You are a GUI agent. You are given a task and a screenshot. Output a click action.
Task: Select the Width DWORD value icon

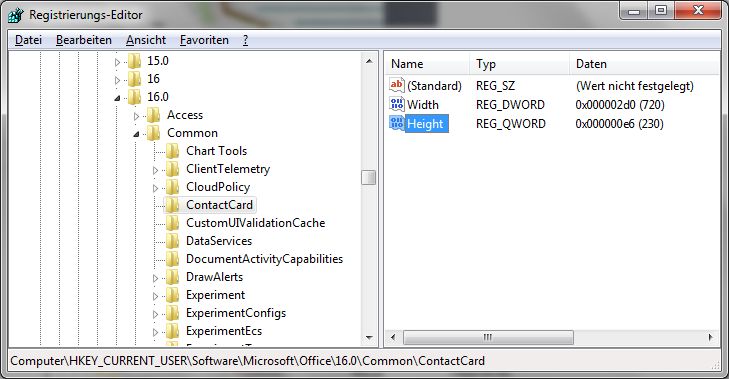[x=397, y=104]
